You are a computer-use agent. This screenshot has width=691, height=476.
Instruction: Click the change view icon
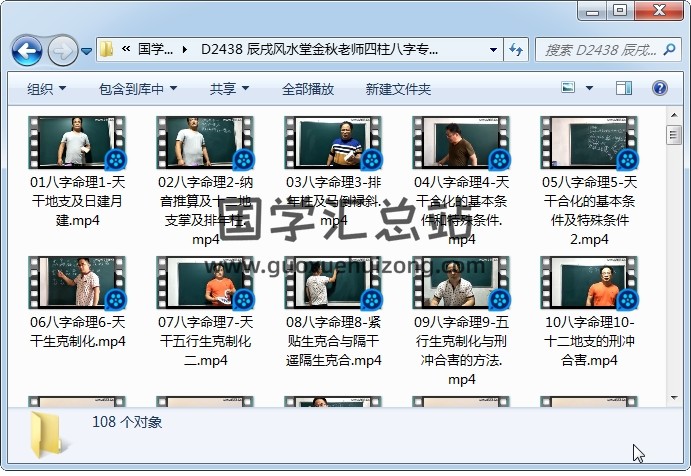coord(568,89)
